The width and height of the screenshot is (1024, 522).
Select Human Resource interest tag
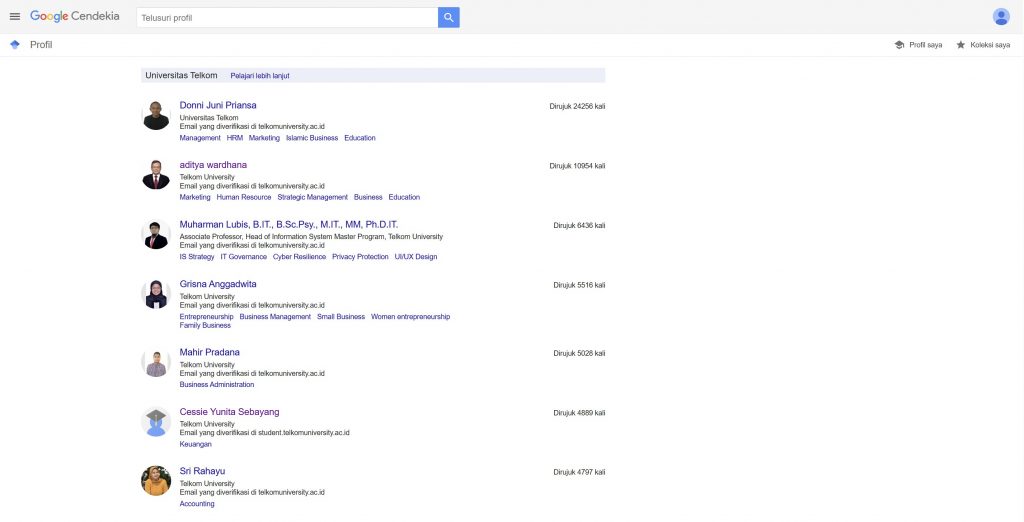tap(244, 197)
